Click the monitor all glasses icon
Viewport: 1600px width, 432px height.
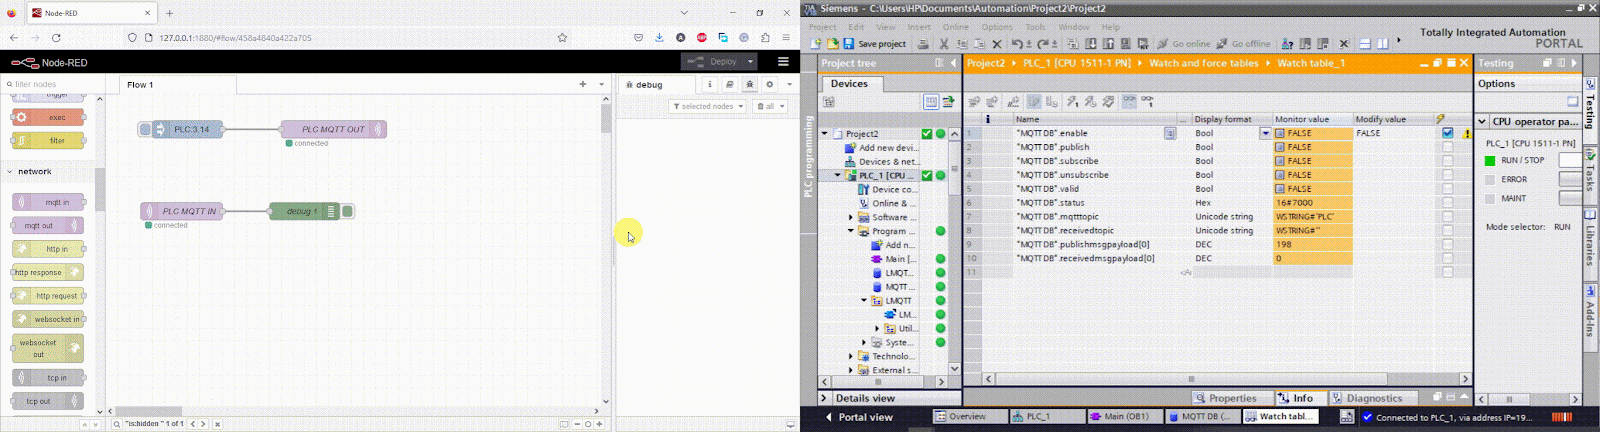[1129, 101]
